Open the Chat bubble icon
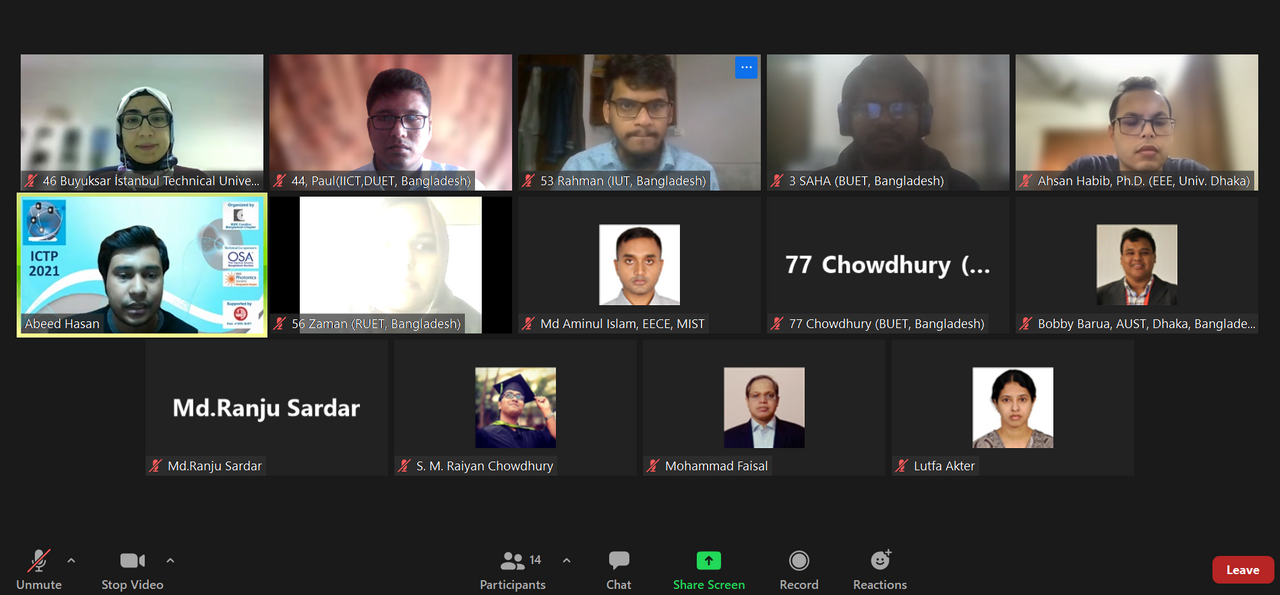Viewport: 1280px width, 595px height. pyautogui.click(x=619, y=561)
